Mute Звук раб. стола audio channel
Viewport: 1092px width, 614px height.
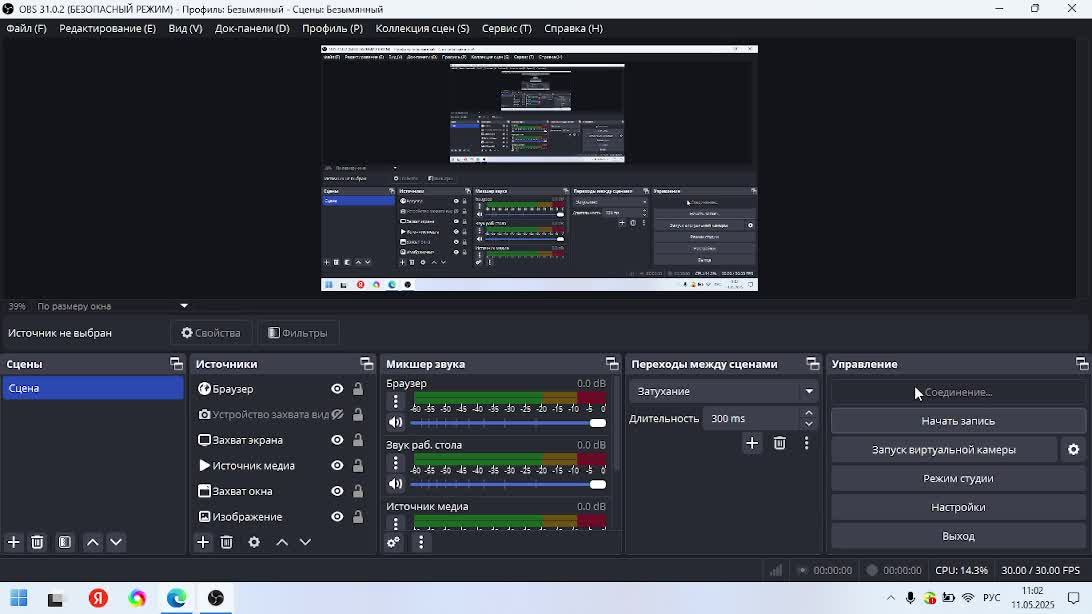396,484
